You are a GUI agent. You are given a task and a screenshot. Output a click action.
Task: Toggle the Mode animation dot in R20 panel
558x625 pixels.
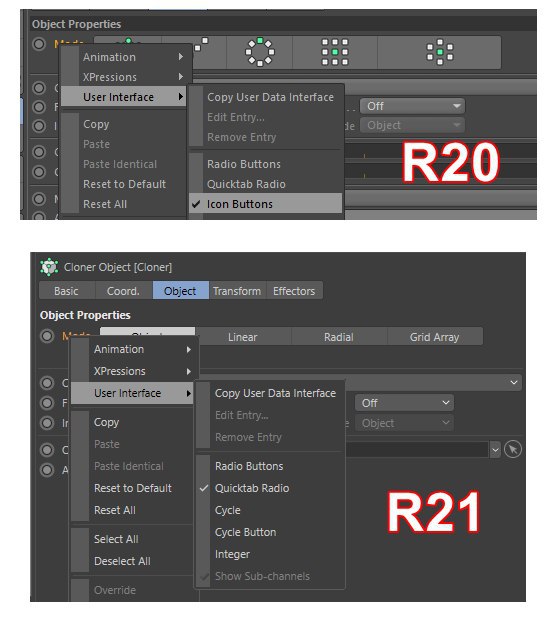pyautogui.click(x=39, y=44)
